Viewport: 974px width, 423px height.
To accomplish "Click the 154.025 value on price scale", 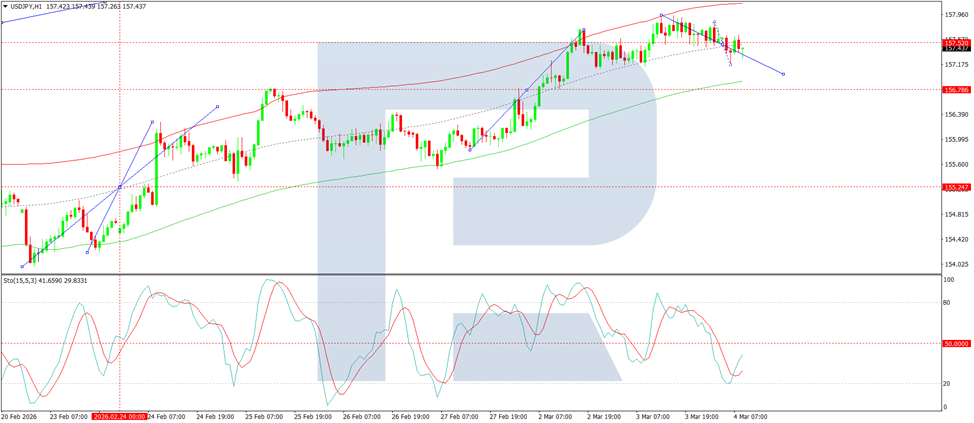I will pyautogui.click(x=955, y=265).
